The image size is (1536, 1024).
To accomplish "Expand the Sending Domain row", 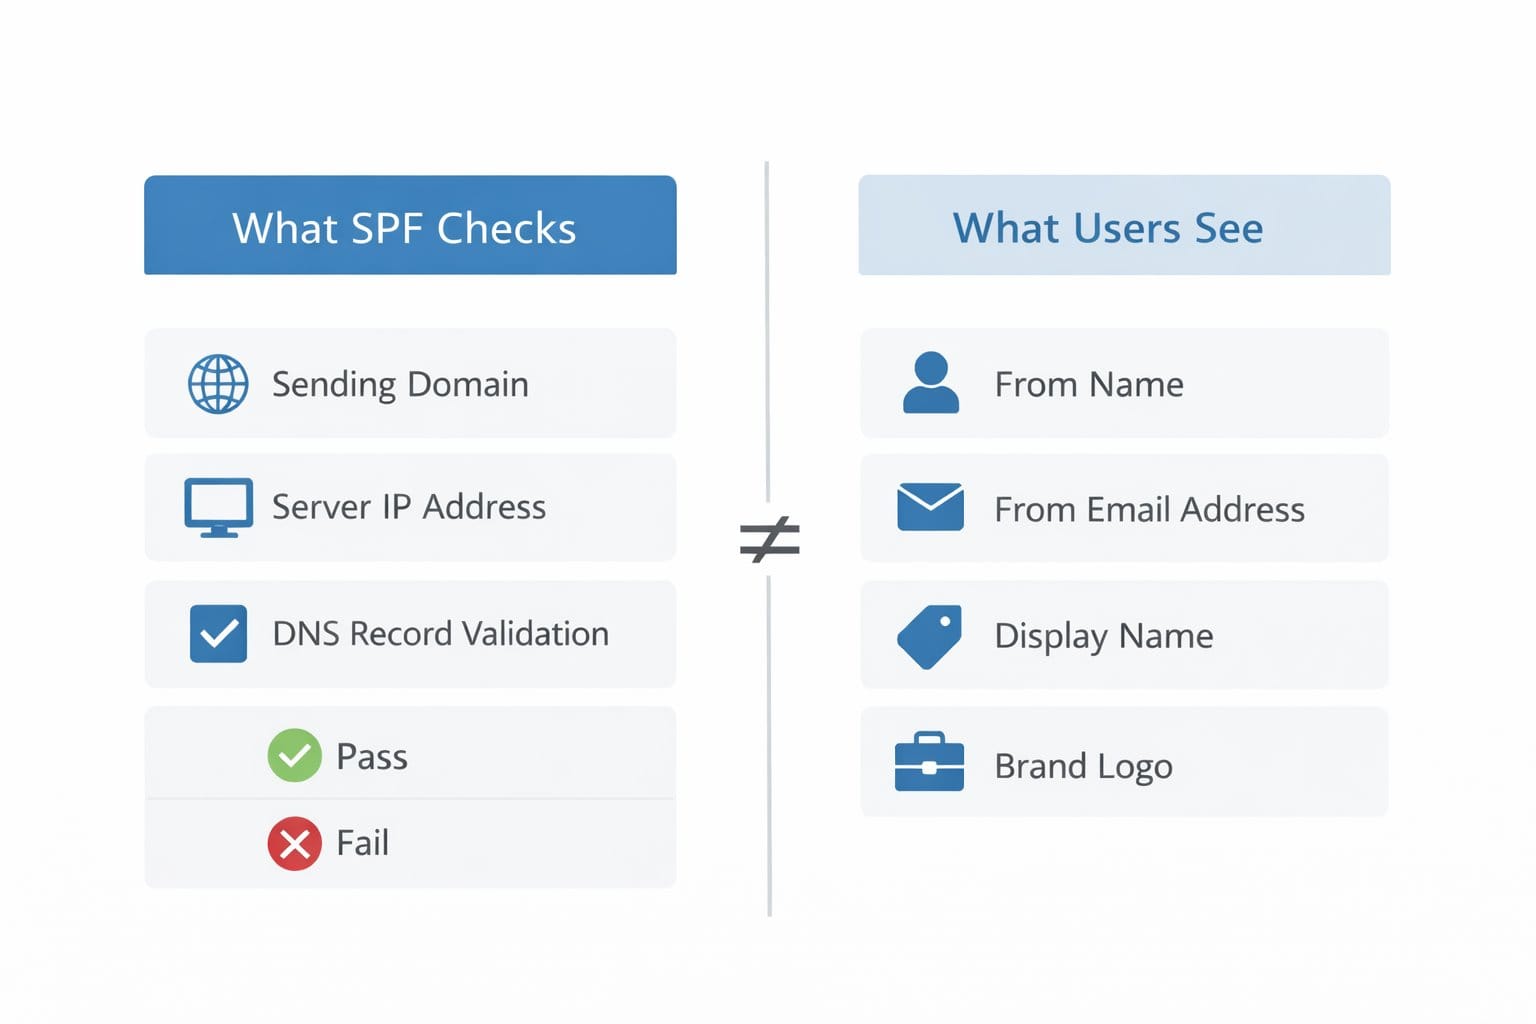I will click(410, 384).
